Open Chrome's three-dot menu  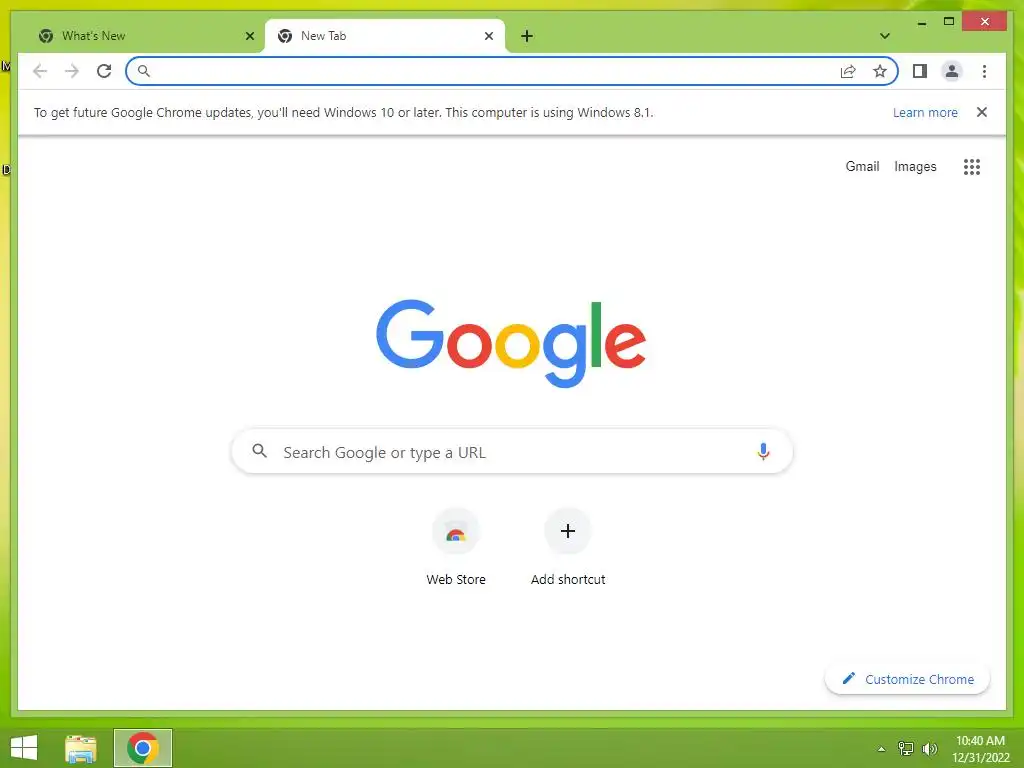984,71
